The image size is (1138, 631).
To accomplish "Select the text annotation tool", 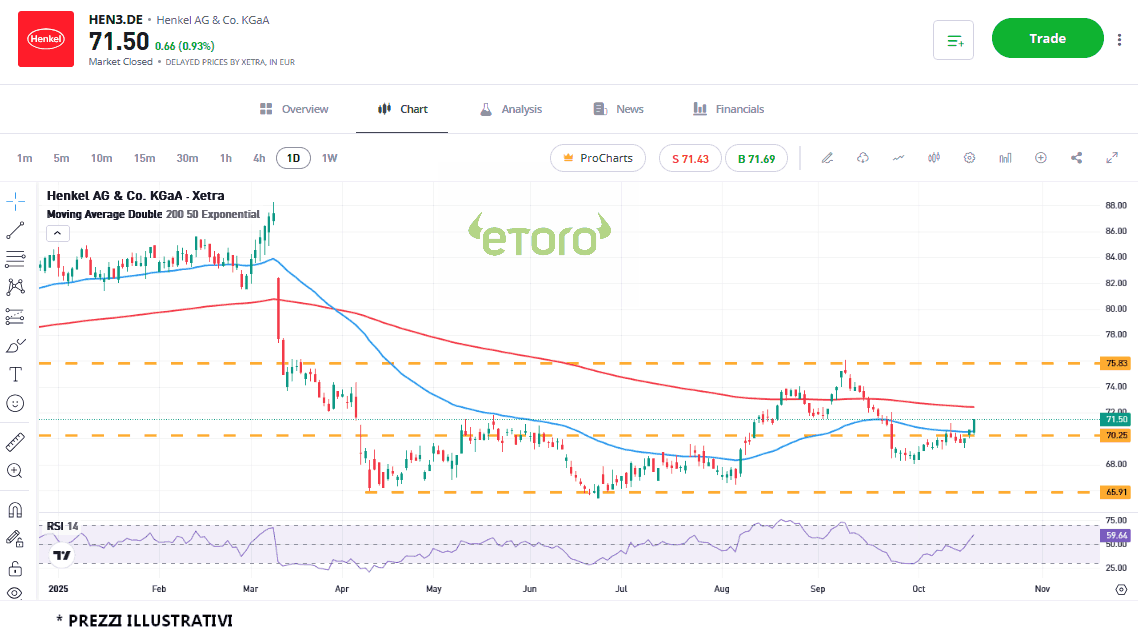I will click(15, 374).
